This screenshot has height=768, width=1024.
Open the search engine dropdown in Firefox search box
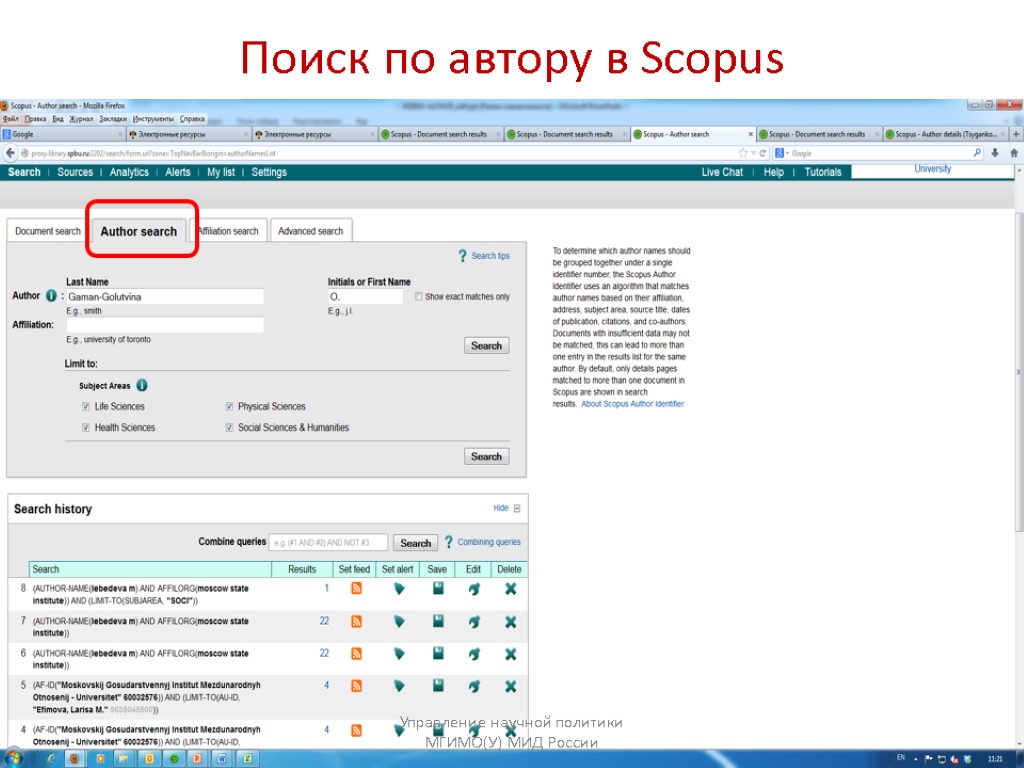(782, 153)
